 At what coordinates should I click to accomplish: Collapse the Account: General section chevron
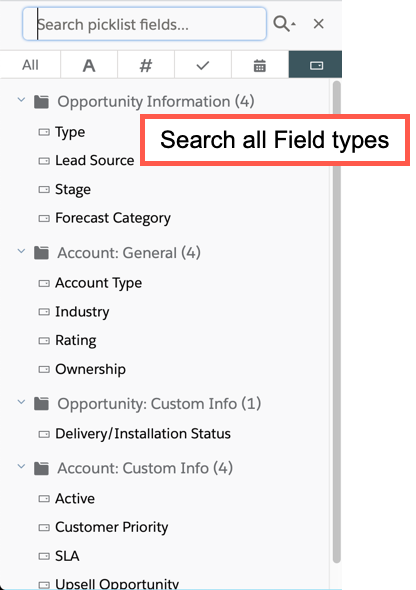(x=21, y=252)
